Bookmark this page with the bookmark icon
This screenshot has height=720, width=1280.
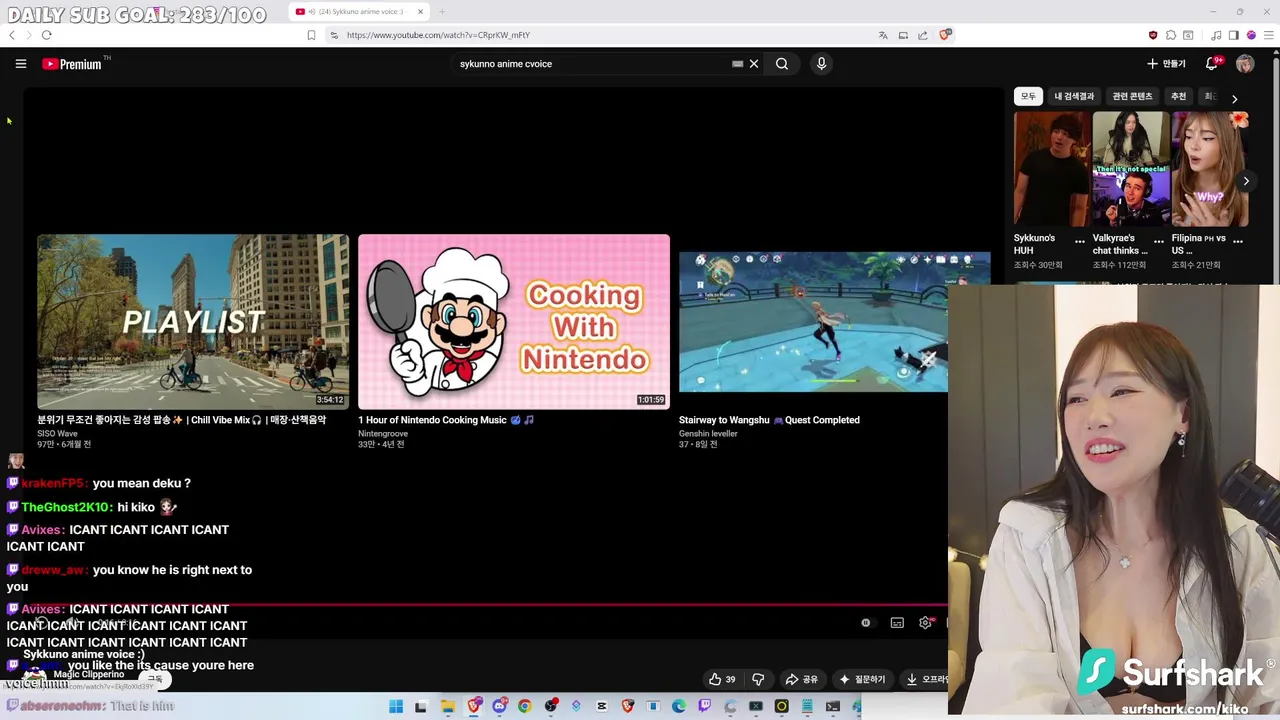click(x=311, y=35)
